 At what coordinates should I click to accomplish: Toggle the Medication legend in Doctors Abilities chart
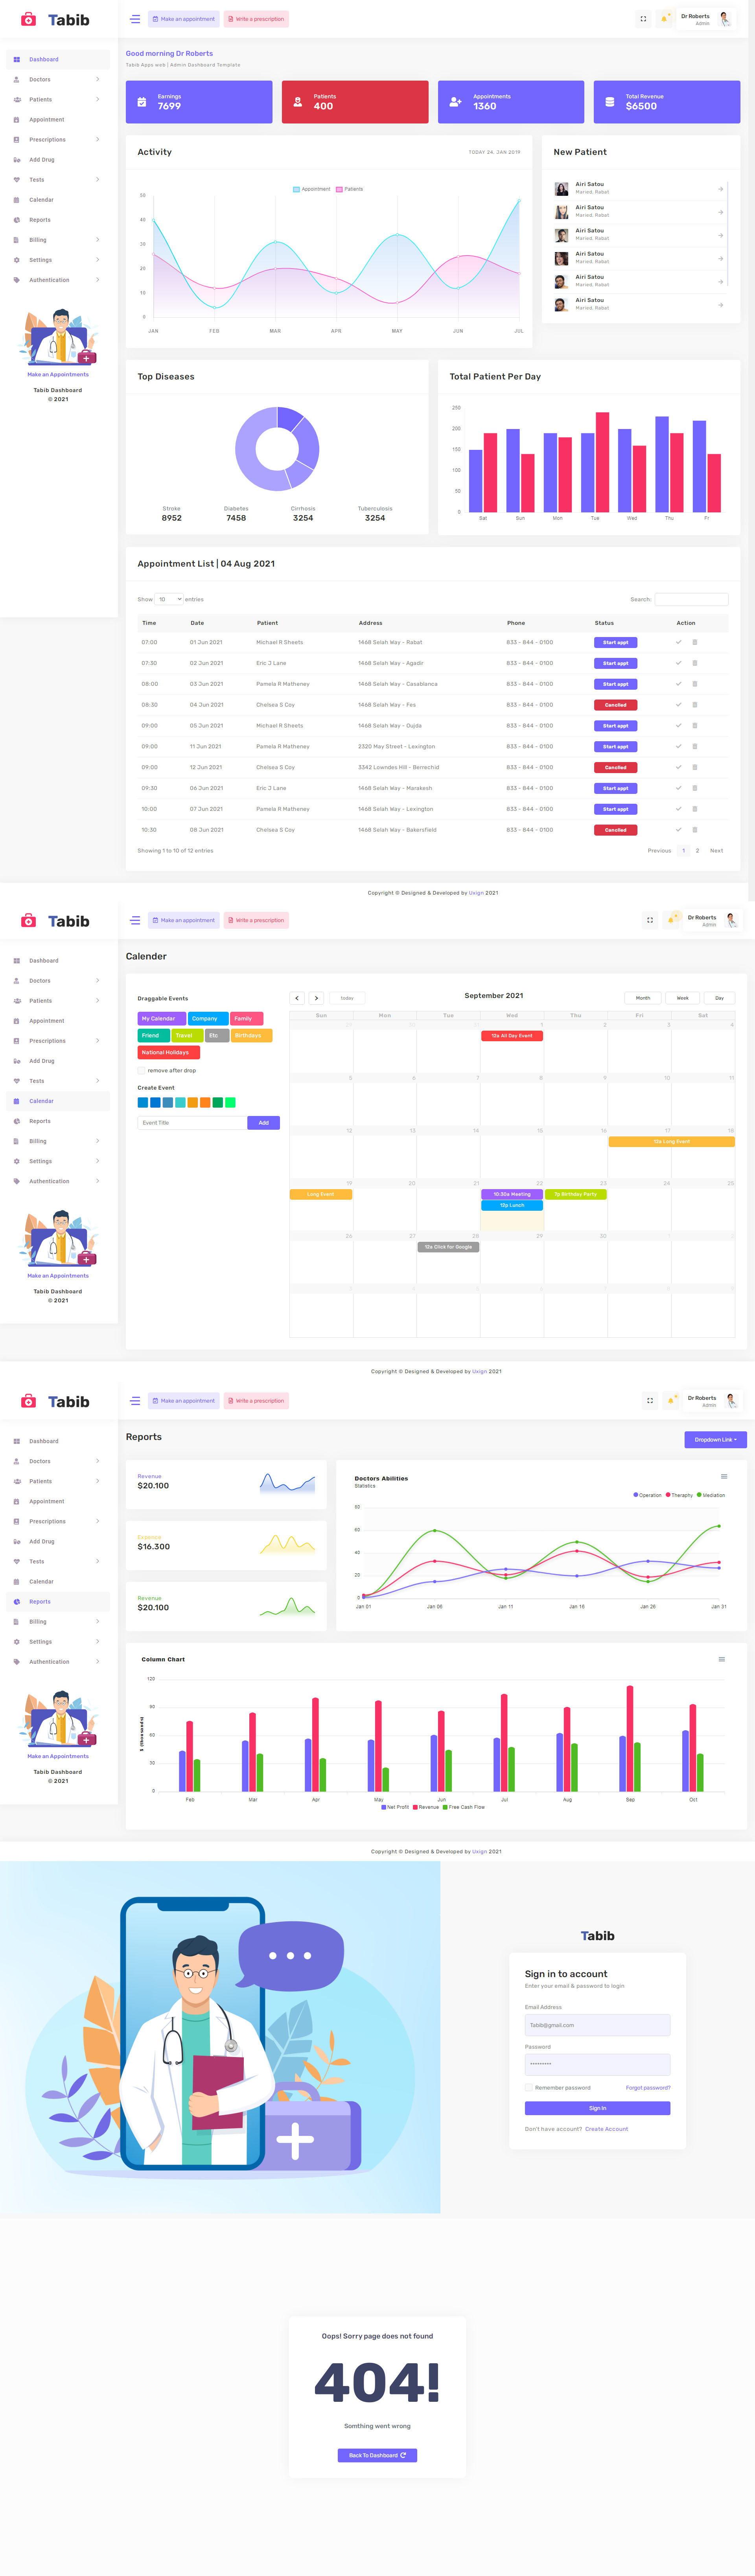click(x=711, y=1495)
